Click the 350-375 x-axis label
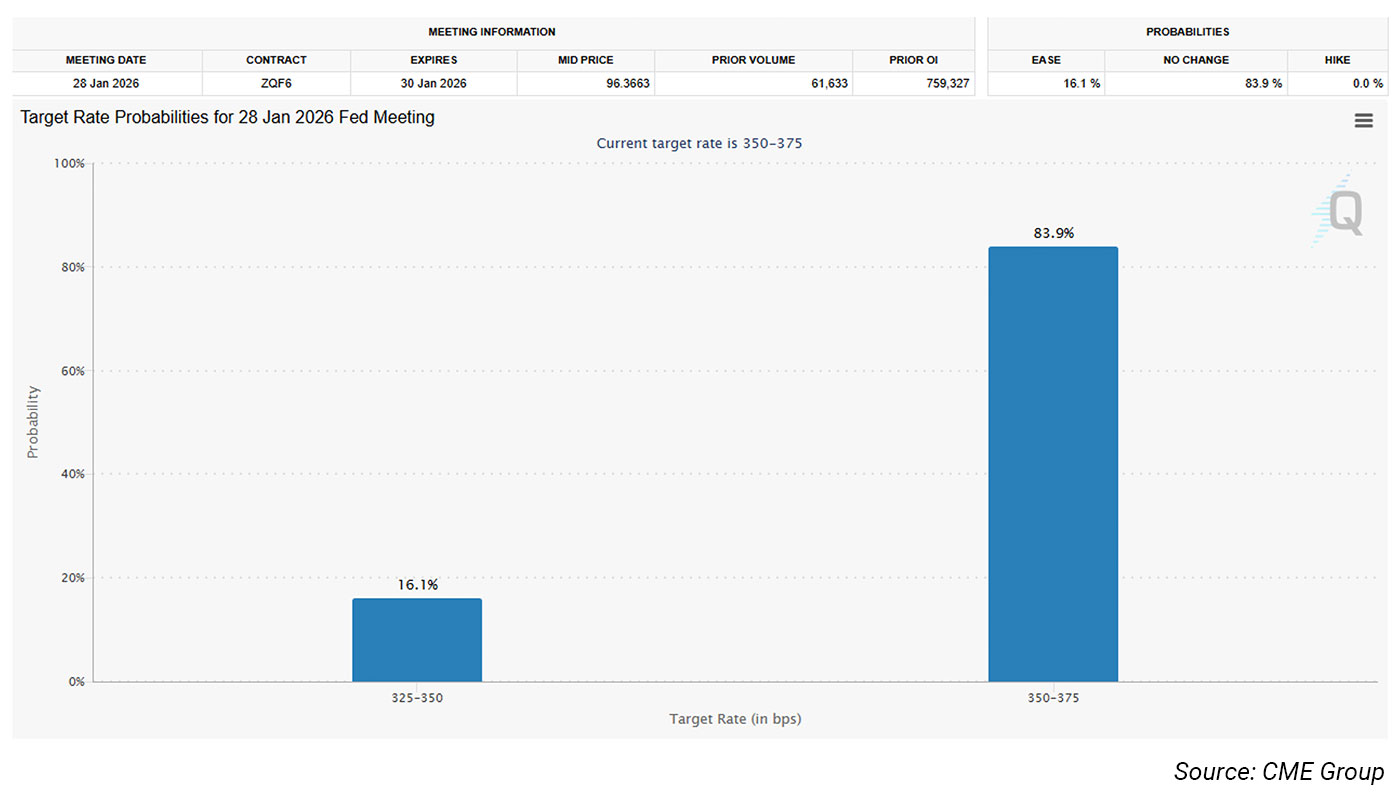 pos(1053,698)
